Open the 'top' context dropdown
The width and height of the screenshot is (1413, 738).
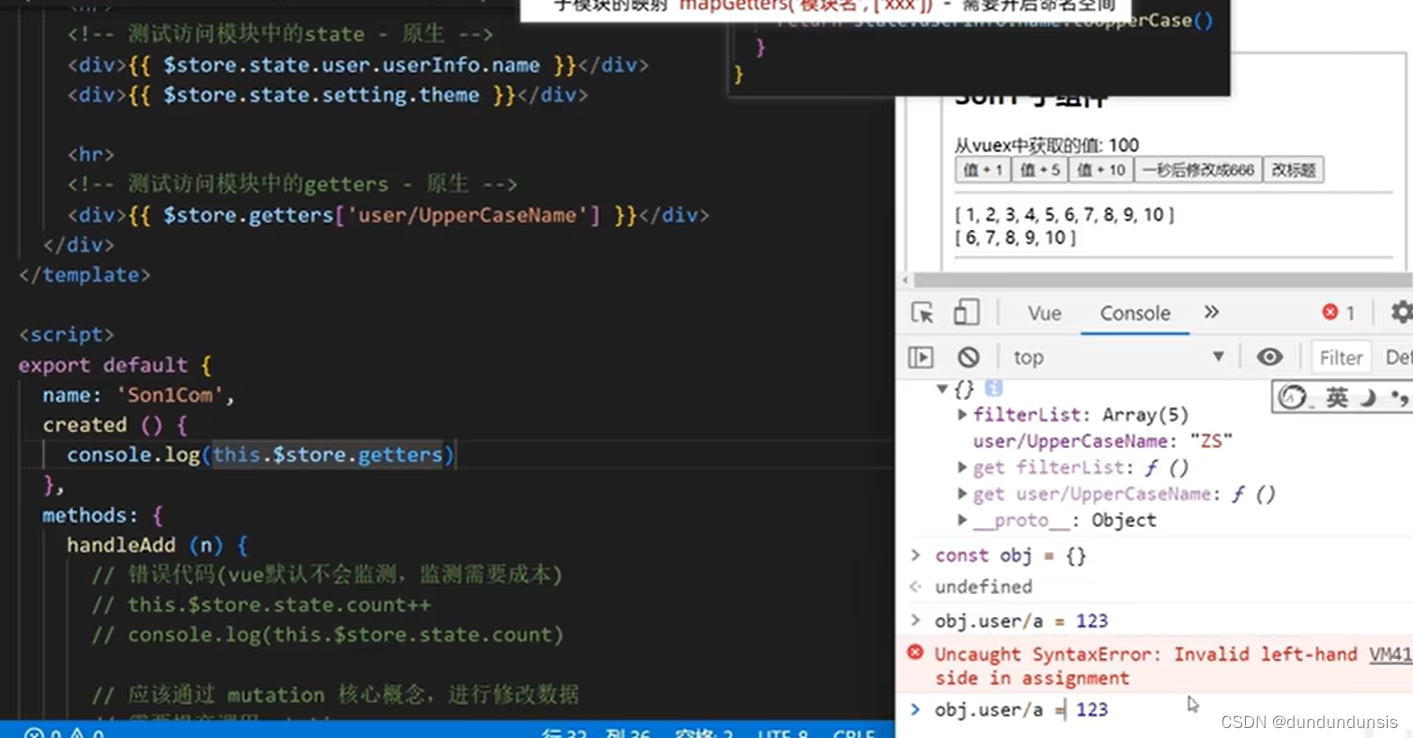[1118, 357]
